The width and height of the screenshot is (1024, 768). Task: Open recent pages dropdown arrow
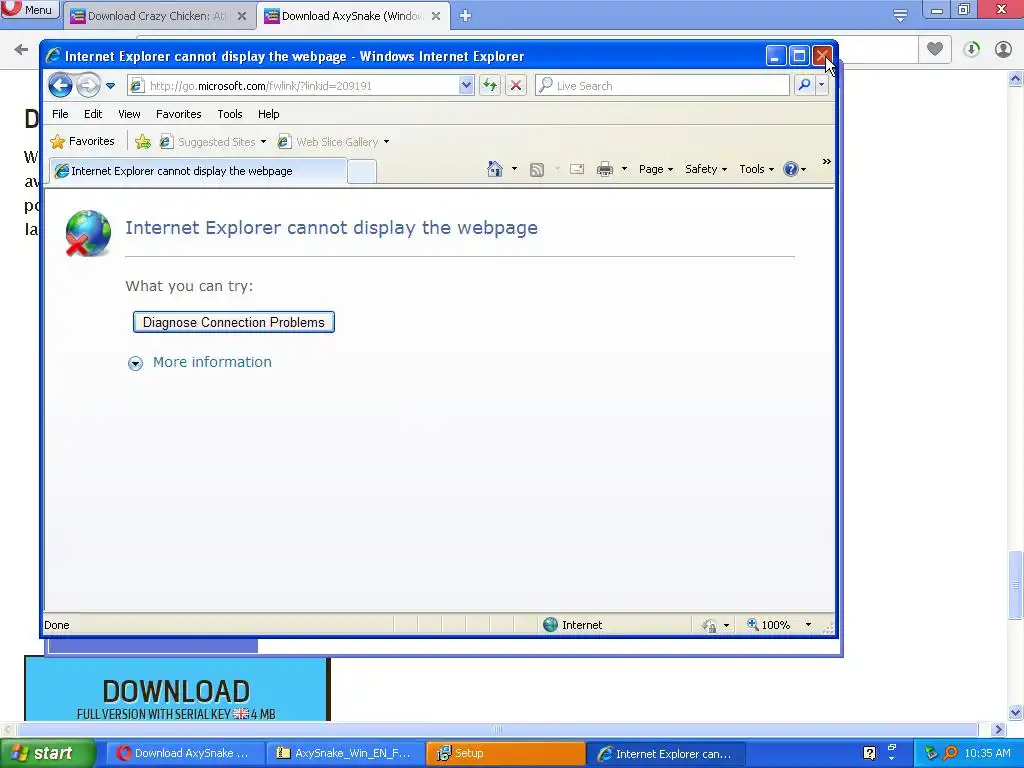(110, 86)
